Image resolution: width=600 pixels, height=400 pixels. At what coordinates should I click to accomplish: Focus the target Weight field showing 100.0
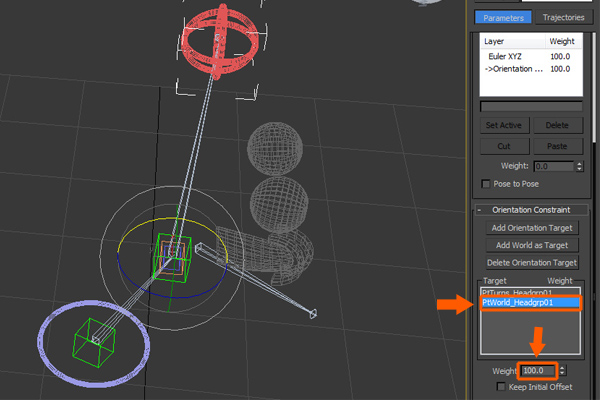click(x=538, y=371)
